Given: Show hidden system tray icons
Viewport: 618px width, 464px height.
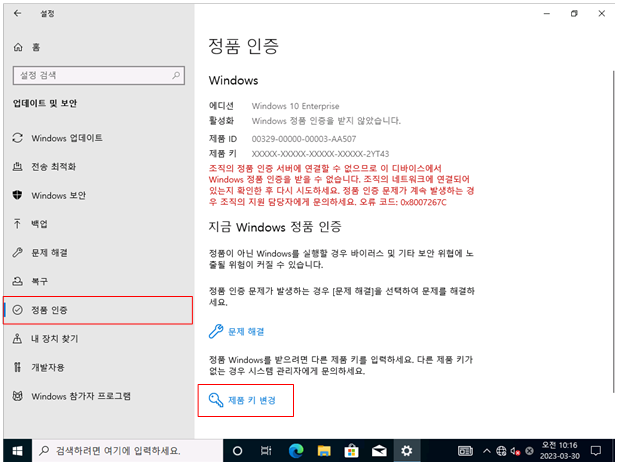Looking at the screenshot, I should [487, 451].
